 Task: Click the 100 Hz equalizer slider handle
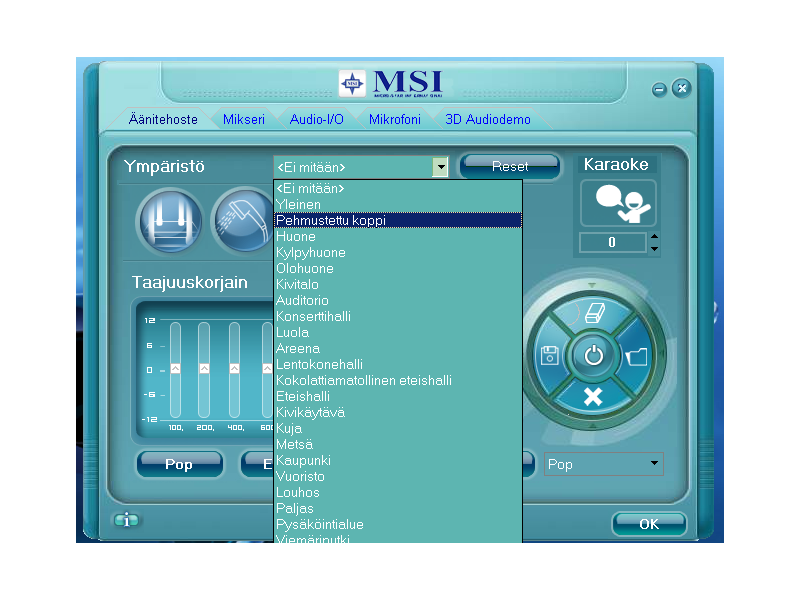(175, 369)
